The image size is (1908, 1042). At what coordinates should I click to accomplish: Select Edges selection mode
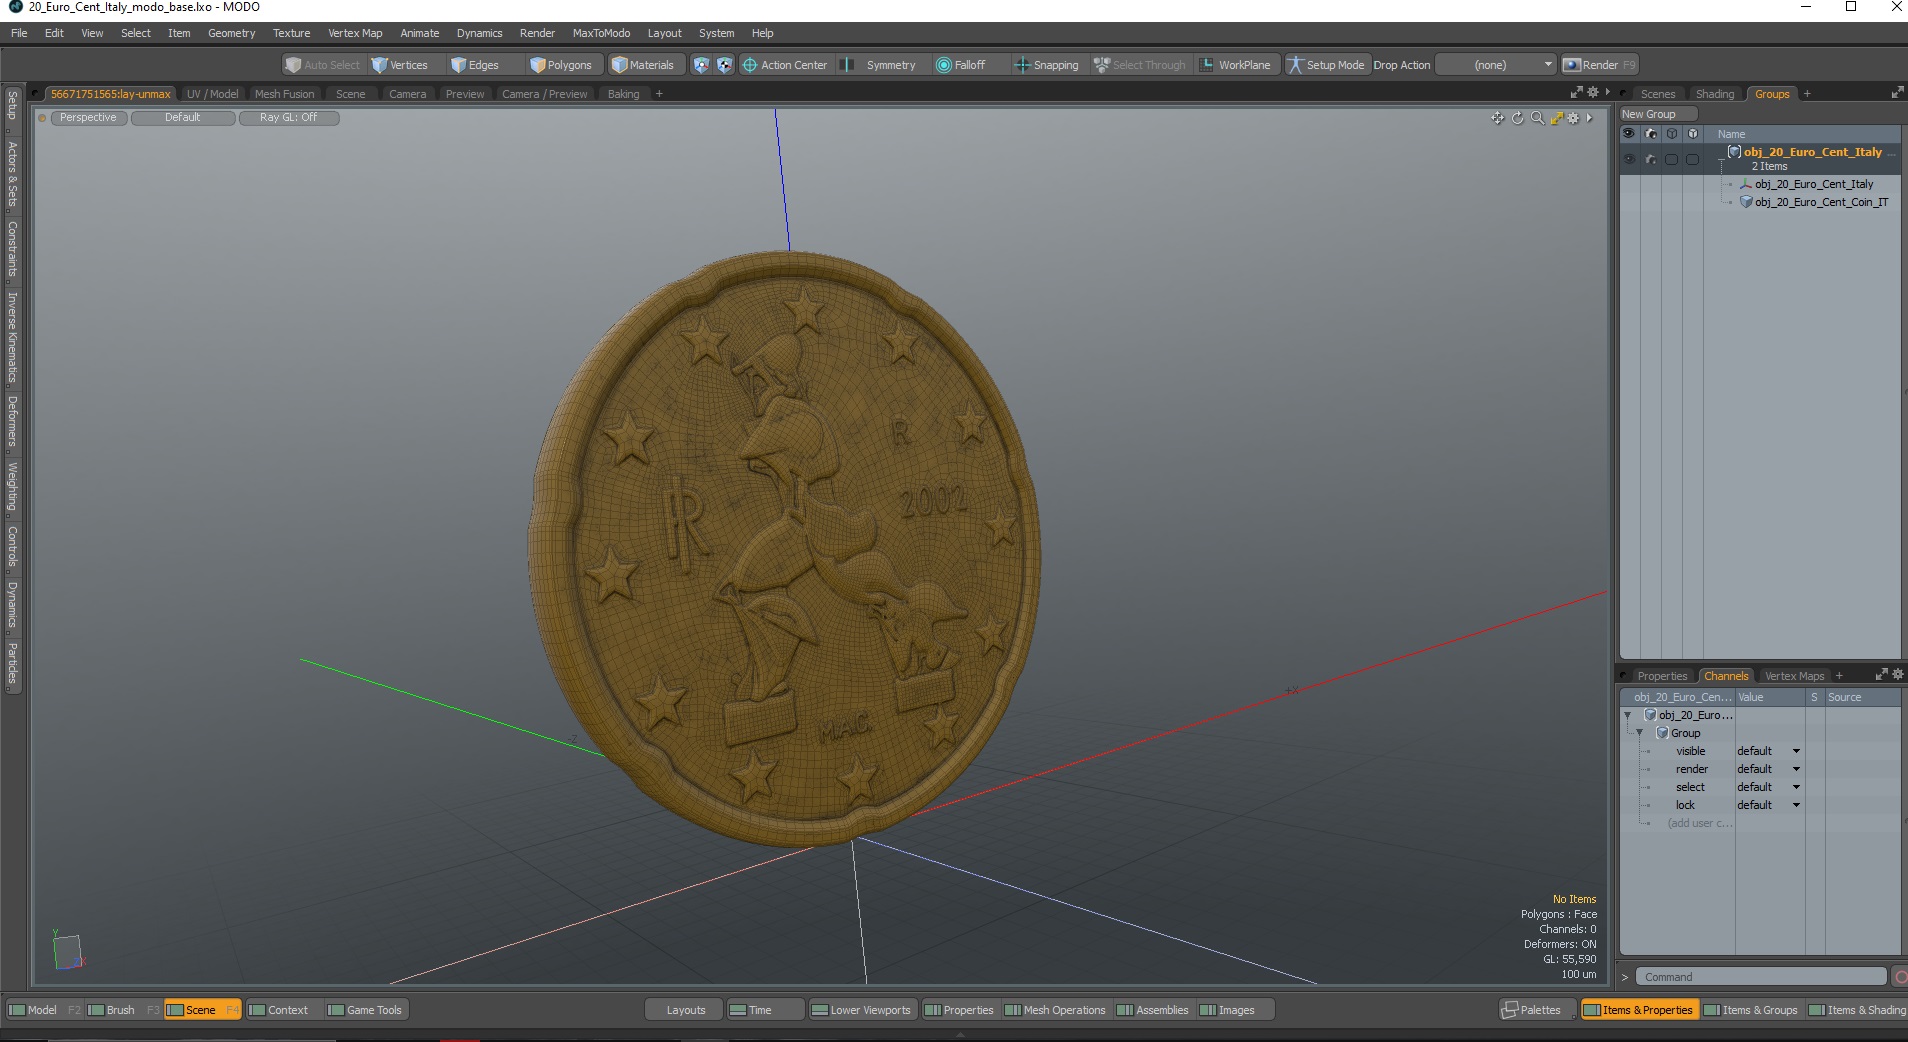[475, 65]
